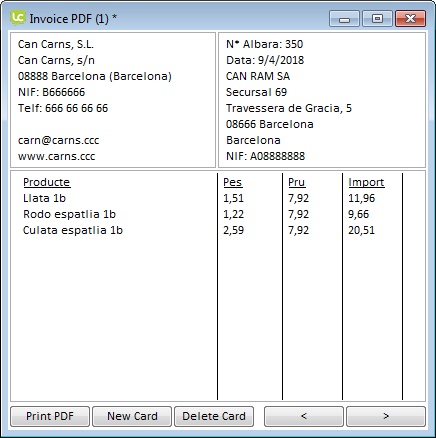Click the 'NIF: A08888888' line
436x438 pixels.
[x=265, y=156]
